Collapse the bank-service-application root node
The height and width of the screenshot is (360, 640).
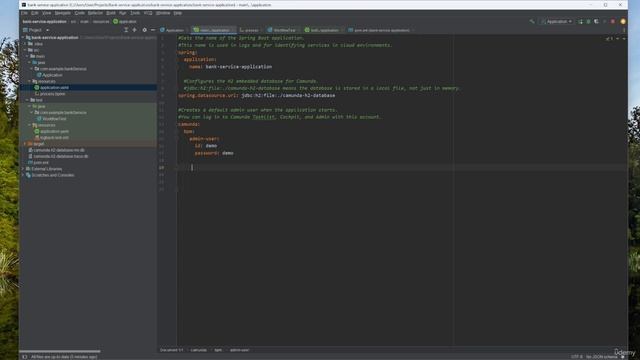tap(23, 38)
